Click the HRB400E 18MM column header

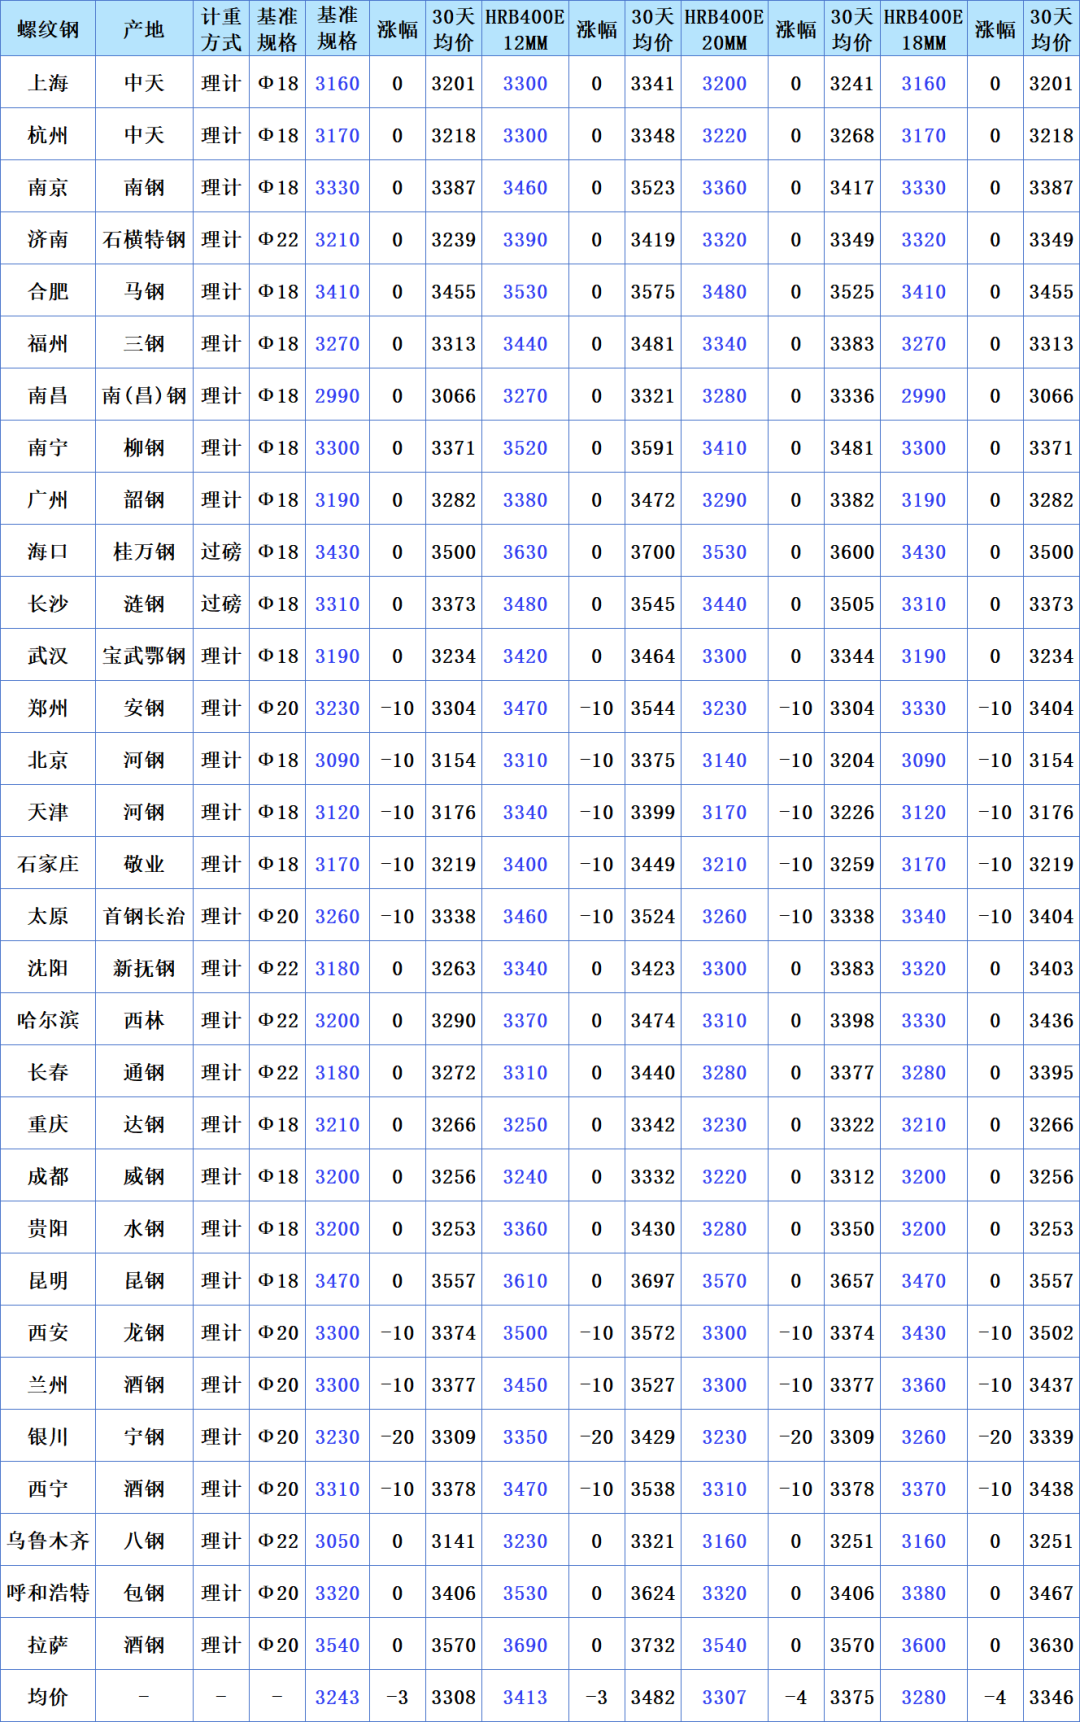[x=923, y=29]
